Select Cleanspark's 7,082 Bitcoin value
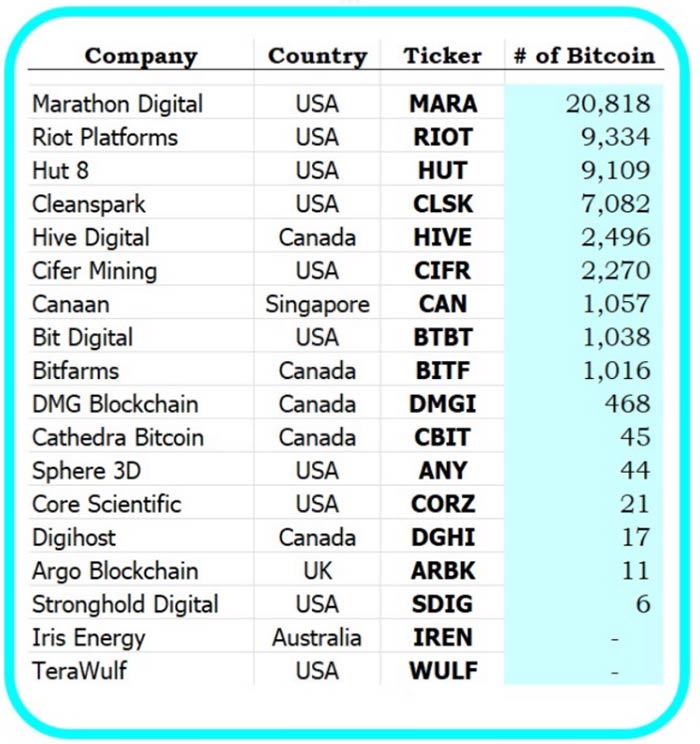700x744 pixels. [616, 204]
